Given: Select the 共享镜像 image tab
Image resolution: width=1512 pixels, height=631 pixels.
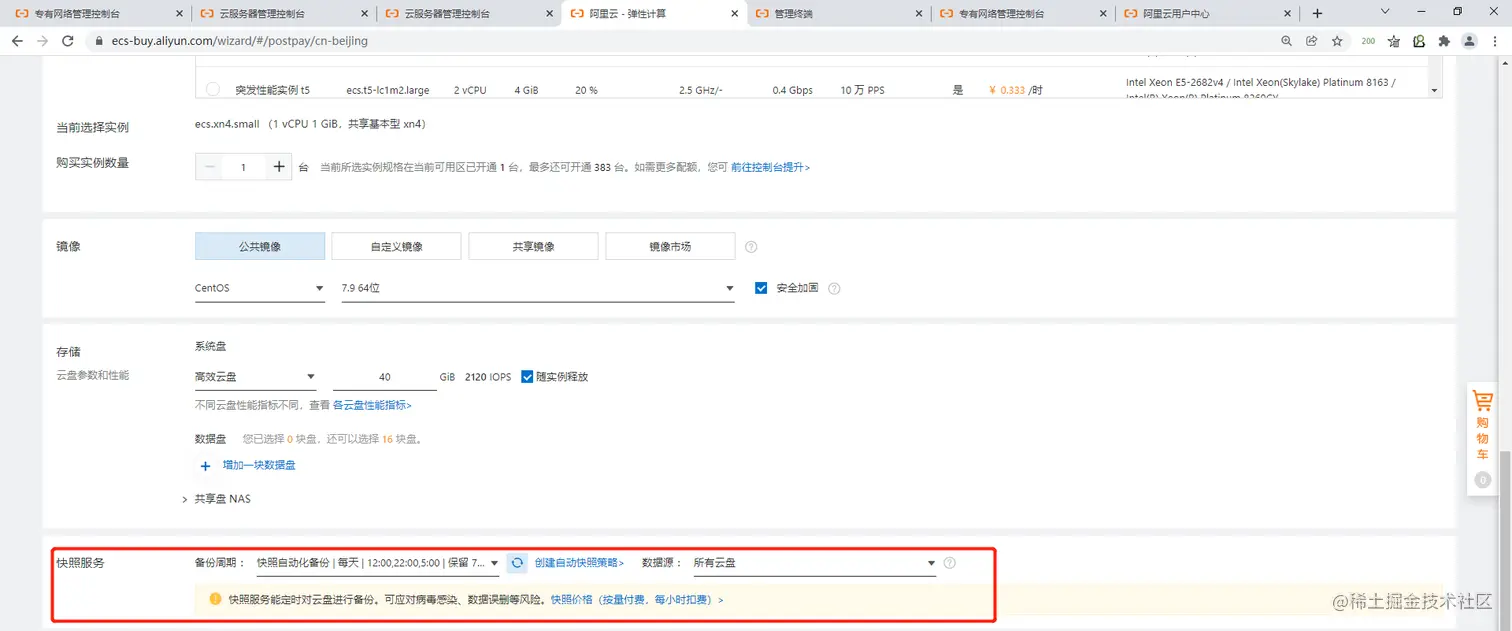Looking at the screenshot, I should pos(533,246).
